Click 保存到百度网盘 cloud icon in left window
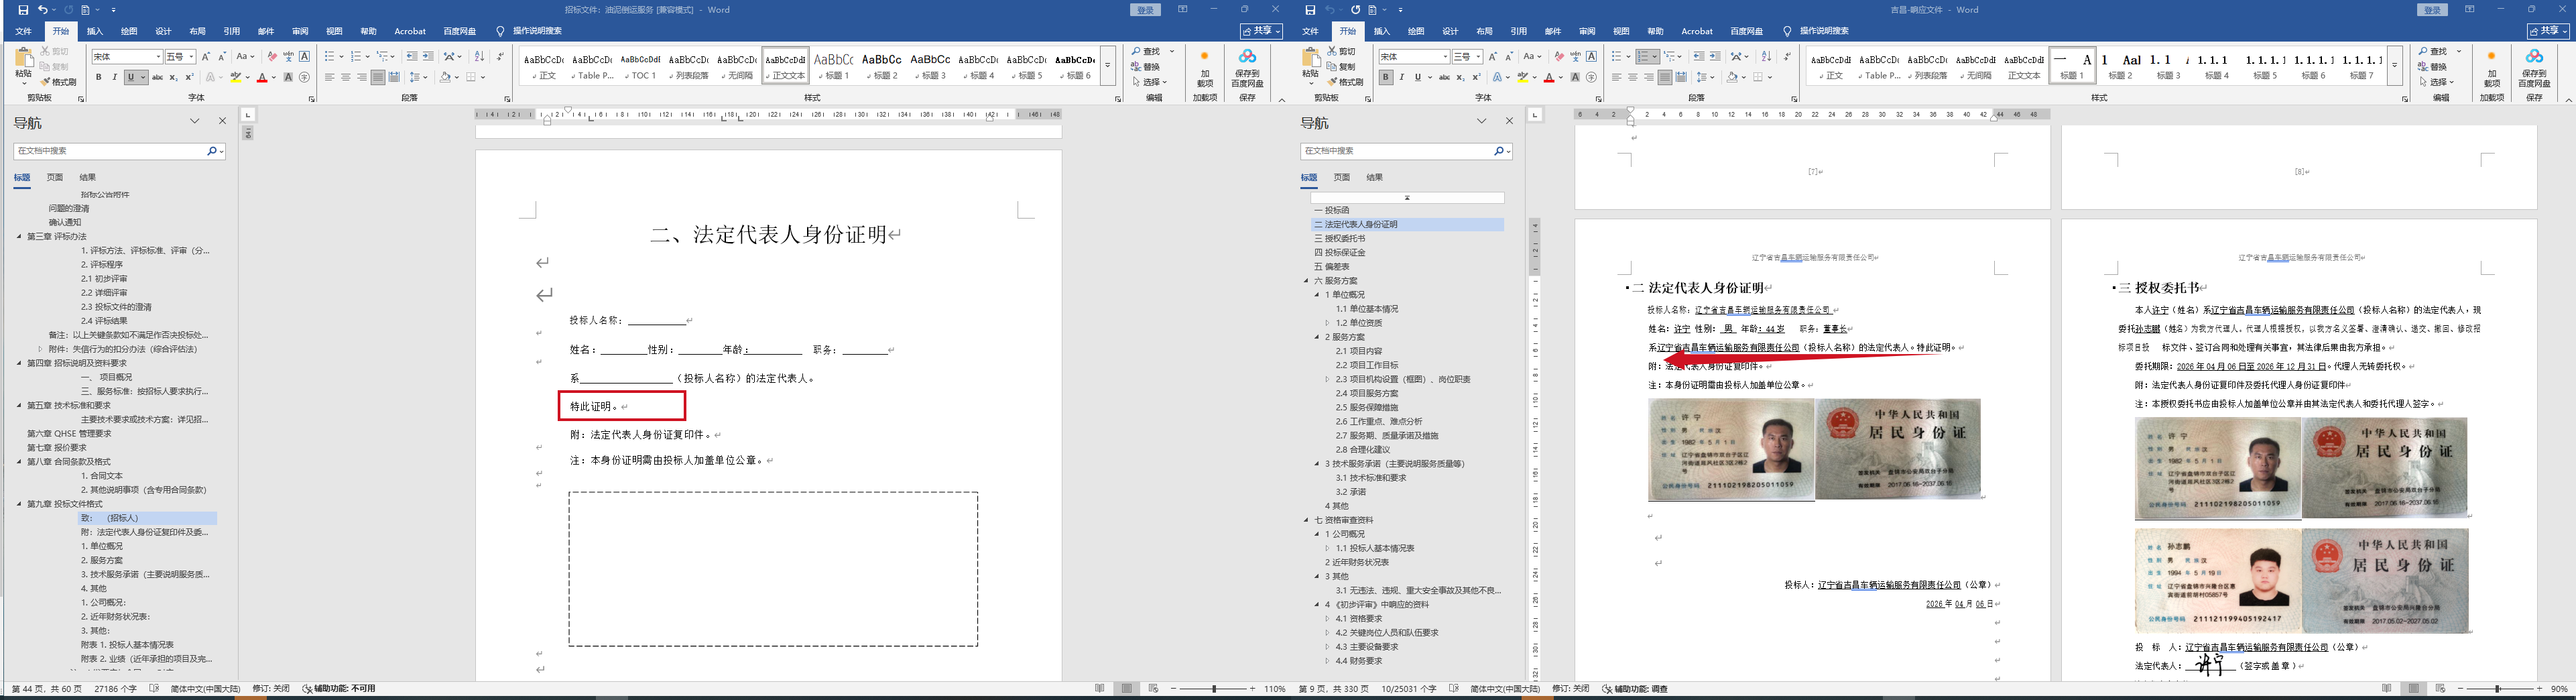2576x700 pixels. pyautogui.click(x=1247, y=57)
